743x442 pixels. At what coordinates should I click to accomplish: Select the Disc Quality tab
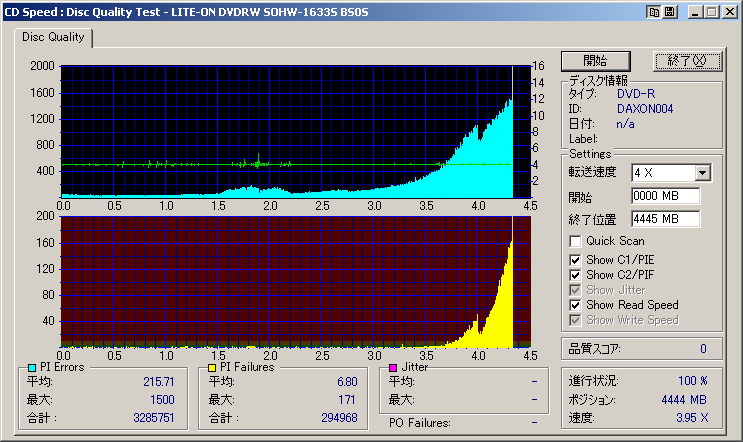pos(53,37)
